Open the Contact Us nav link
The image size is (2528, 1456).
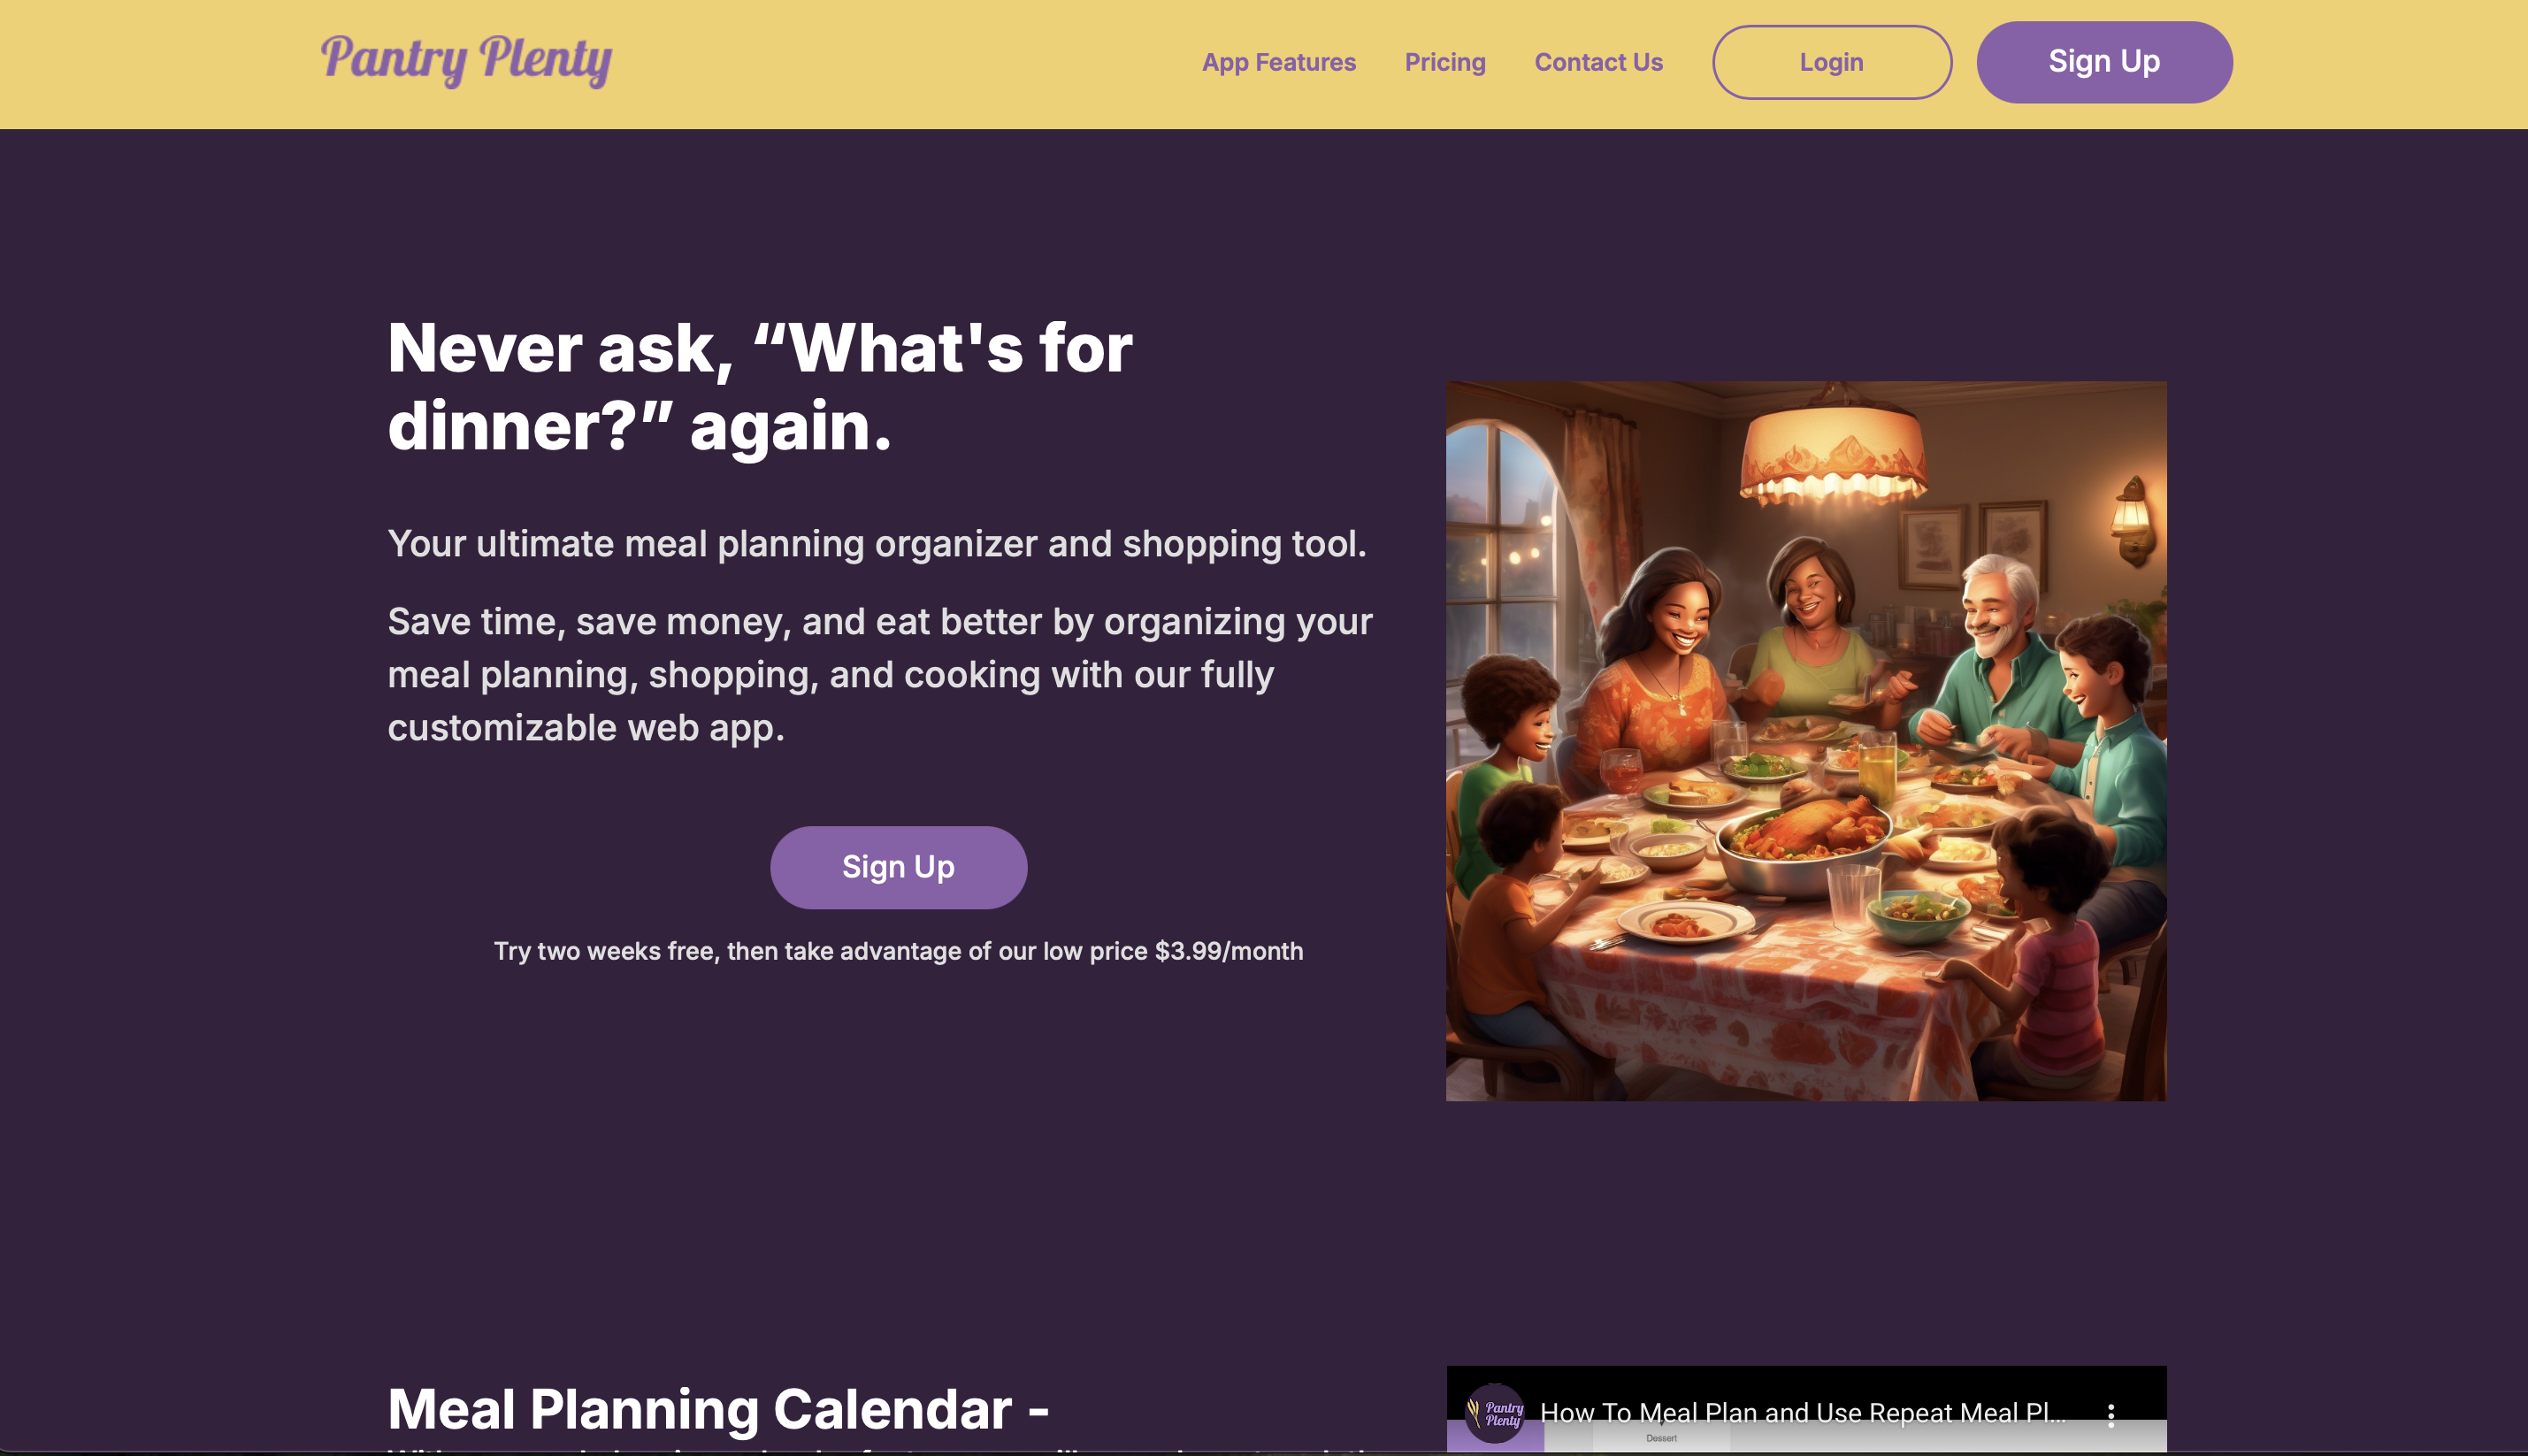point(1598,62)
